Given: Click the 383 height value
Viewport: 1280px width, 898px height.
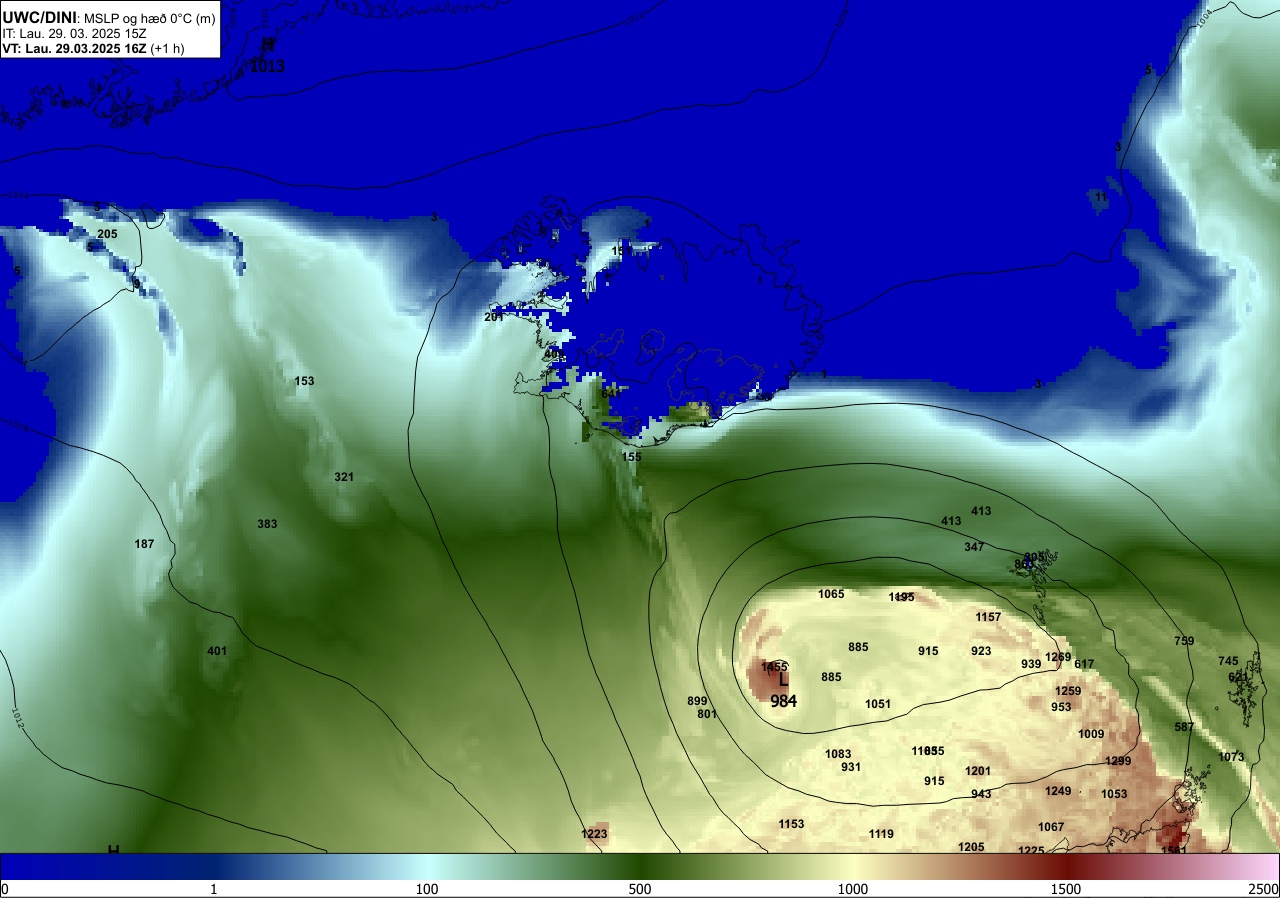Looking at the screenshot, I should [x=267, y=524].
